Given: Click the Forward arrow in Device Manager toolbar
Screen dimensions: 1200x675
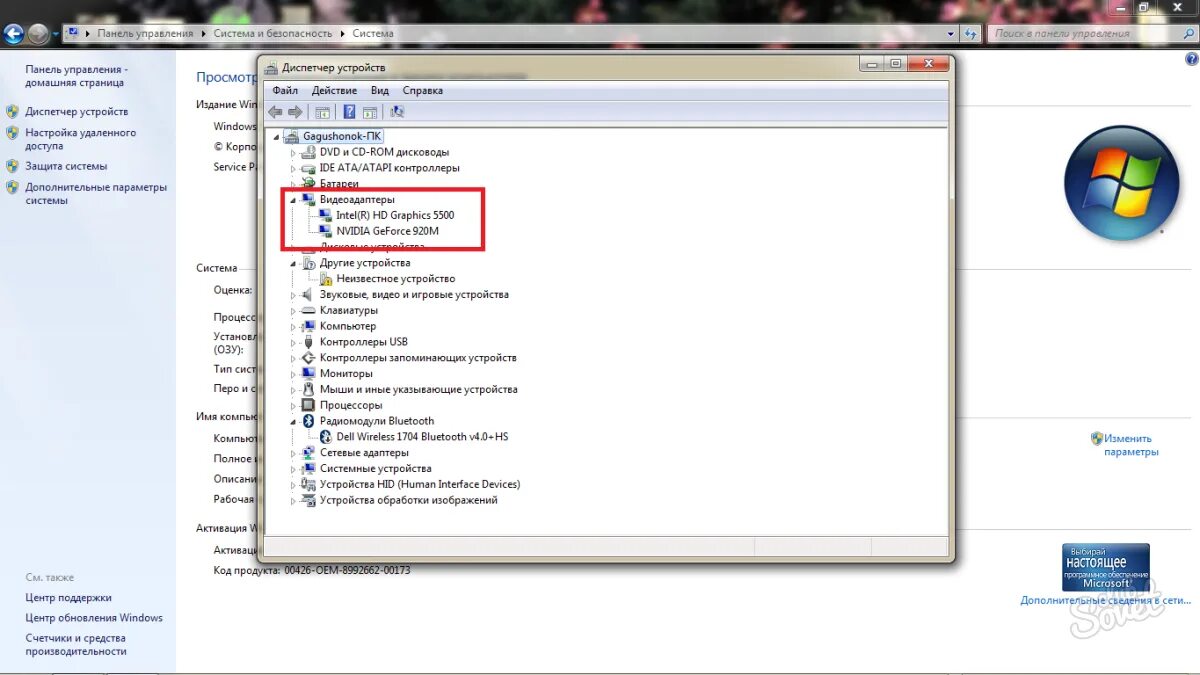Looking at the screenshot, I should tap(295, 112).
